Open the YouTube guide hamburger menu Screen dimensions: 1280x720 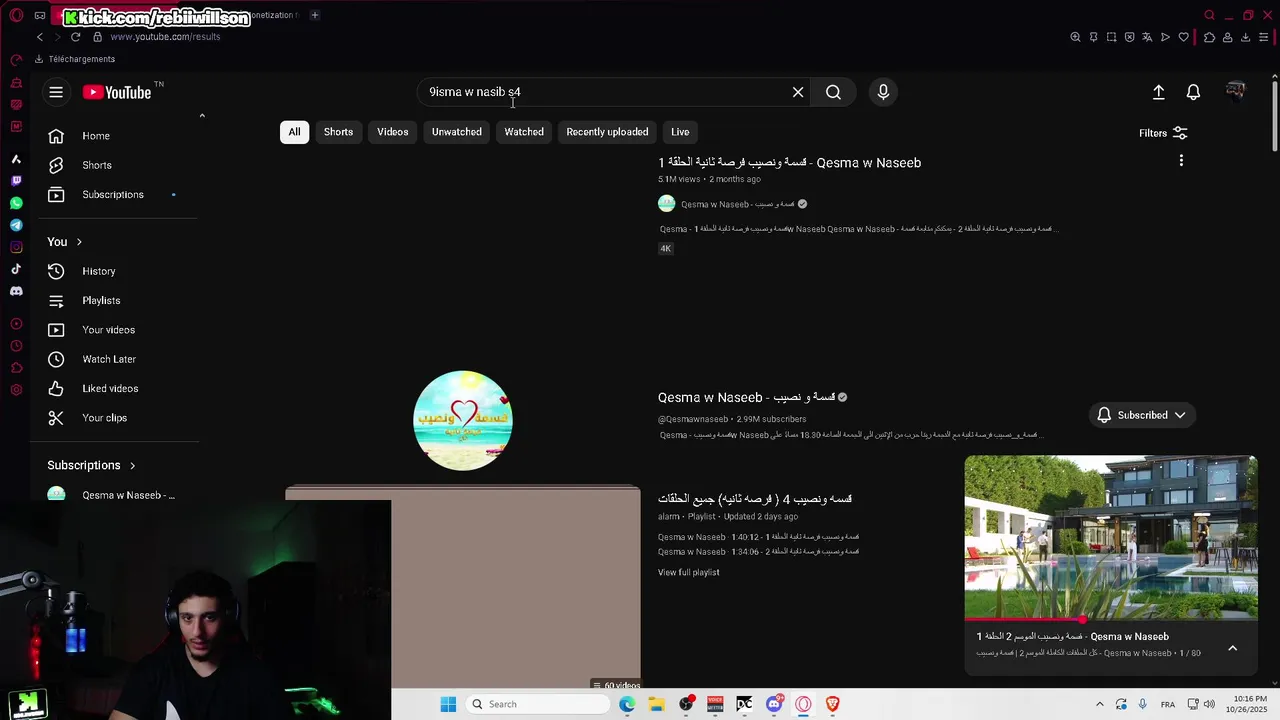click(56, 92)
